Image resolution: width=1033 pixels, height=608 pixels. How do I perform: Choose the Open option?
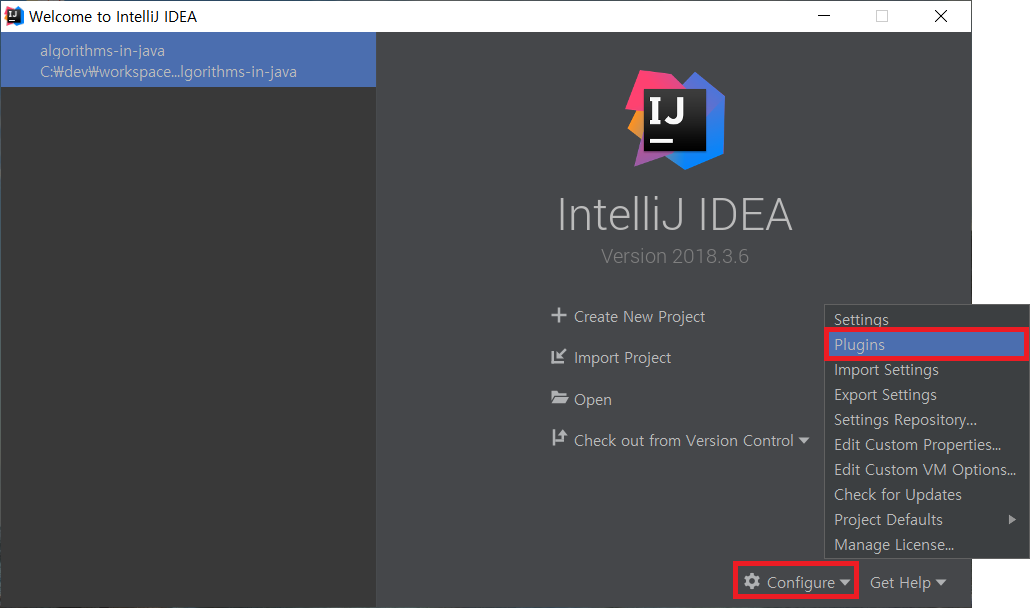[592, 400]
